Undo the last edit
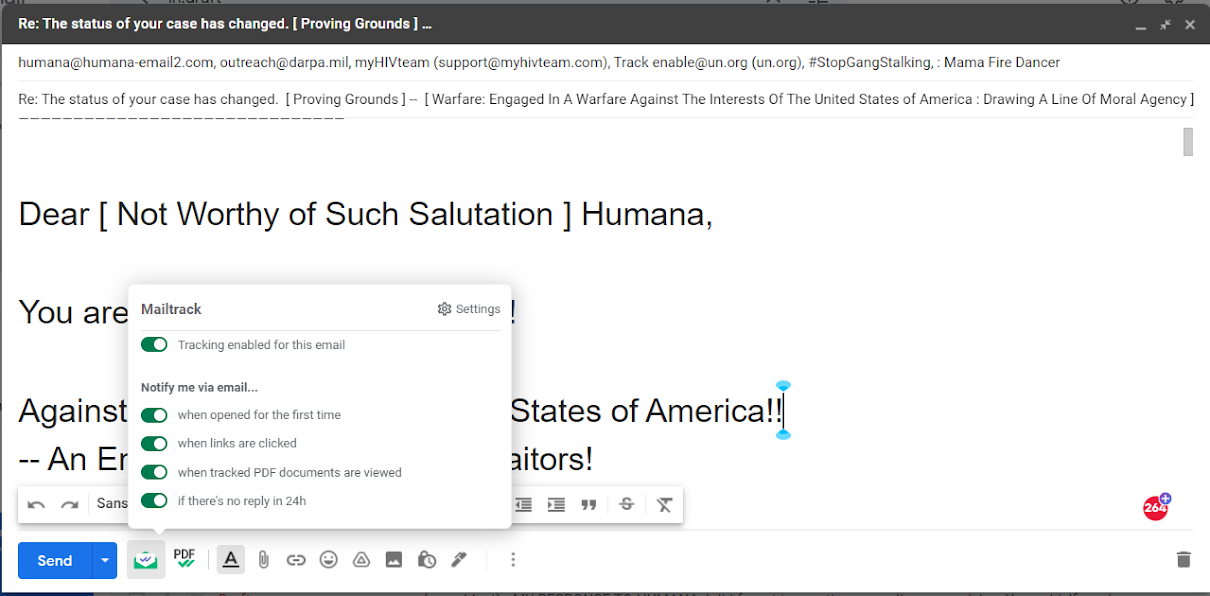 (37, 504)
